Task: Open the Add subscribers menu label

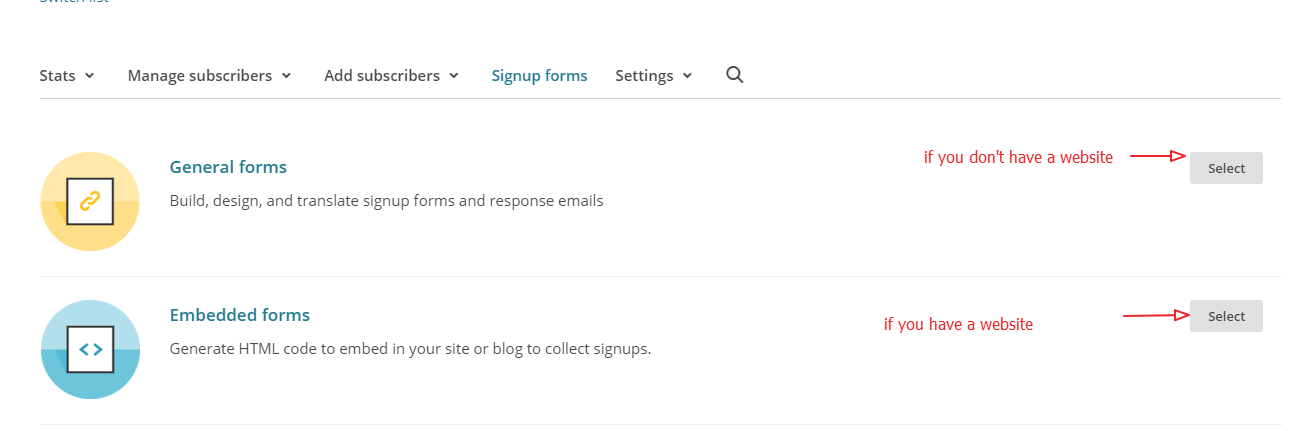Action: pos(382,76)
